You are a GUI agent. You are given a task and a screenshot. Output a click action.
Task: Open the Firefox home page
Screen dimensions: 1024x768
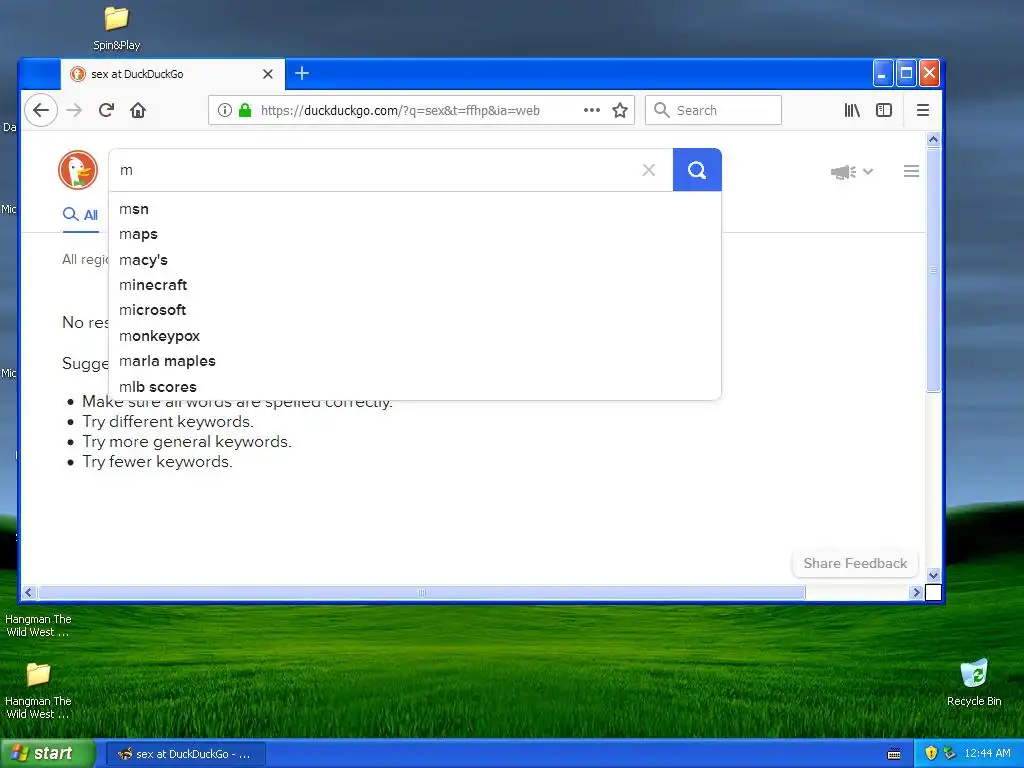(138, 110)
